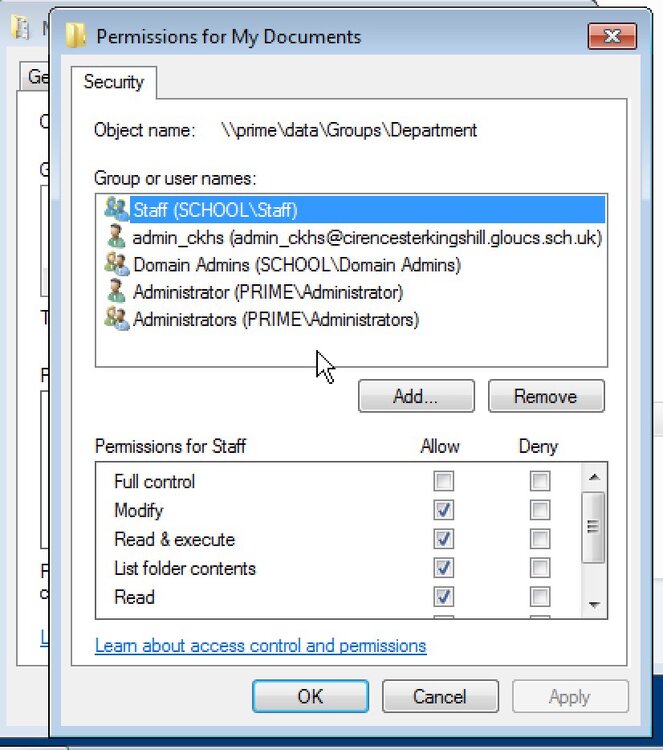Select the Staff group icon
The image size is (663, 750).
click(116, 209)
